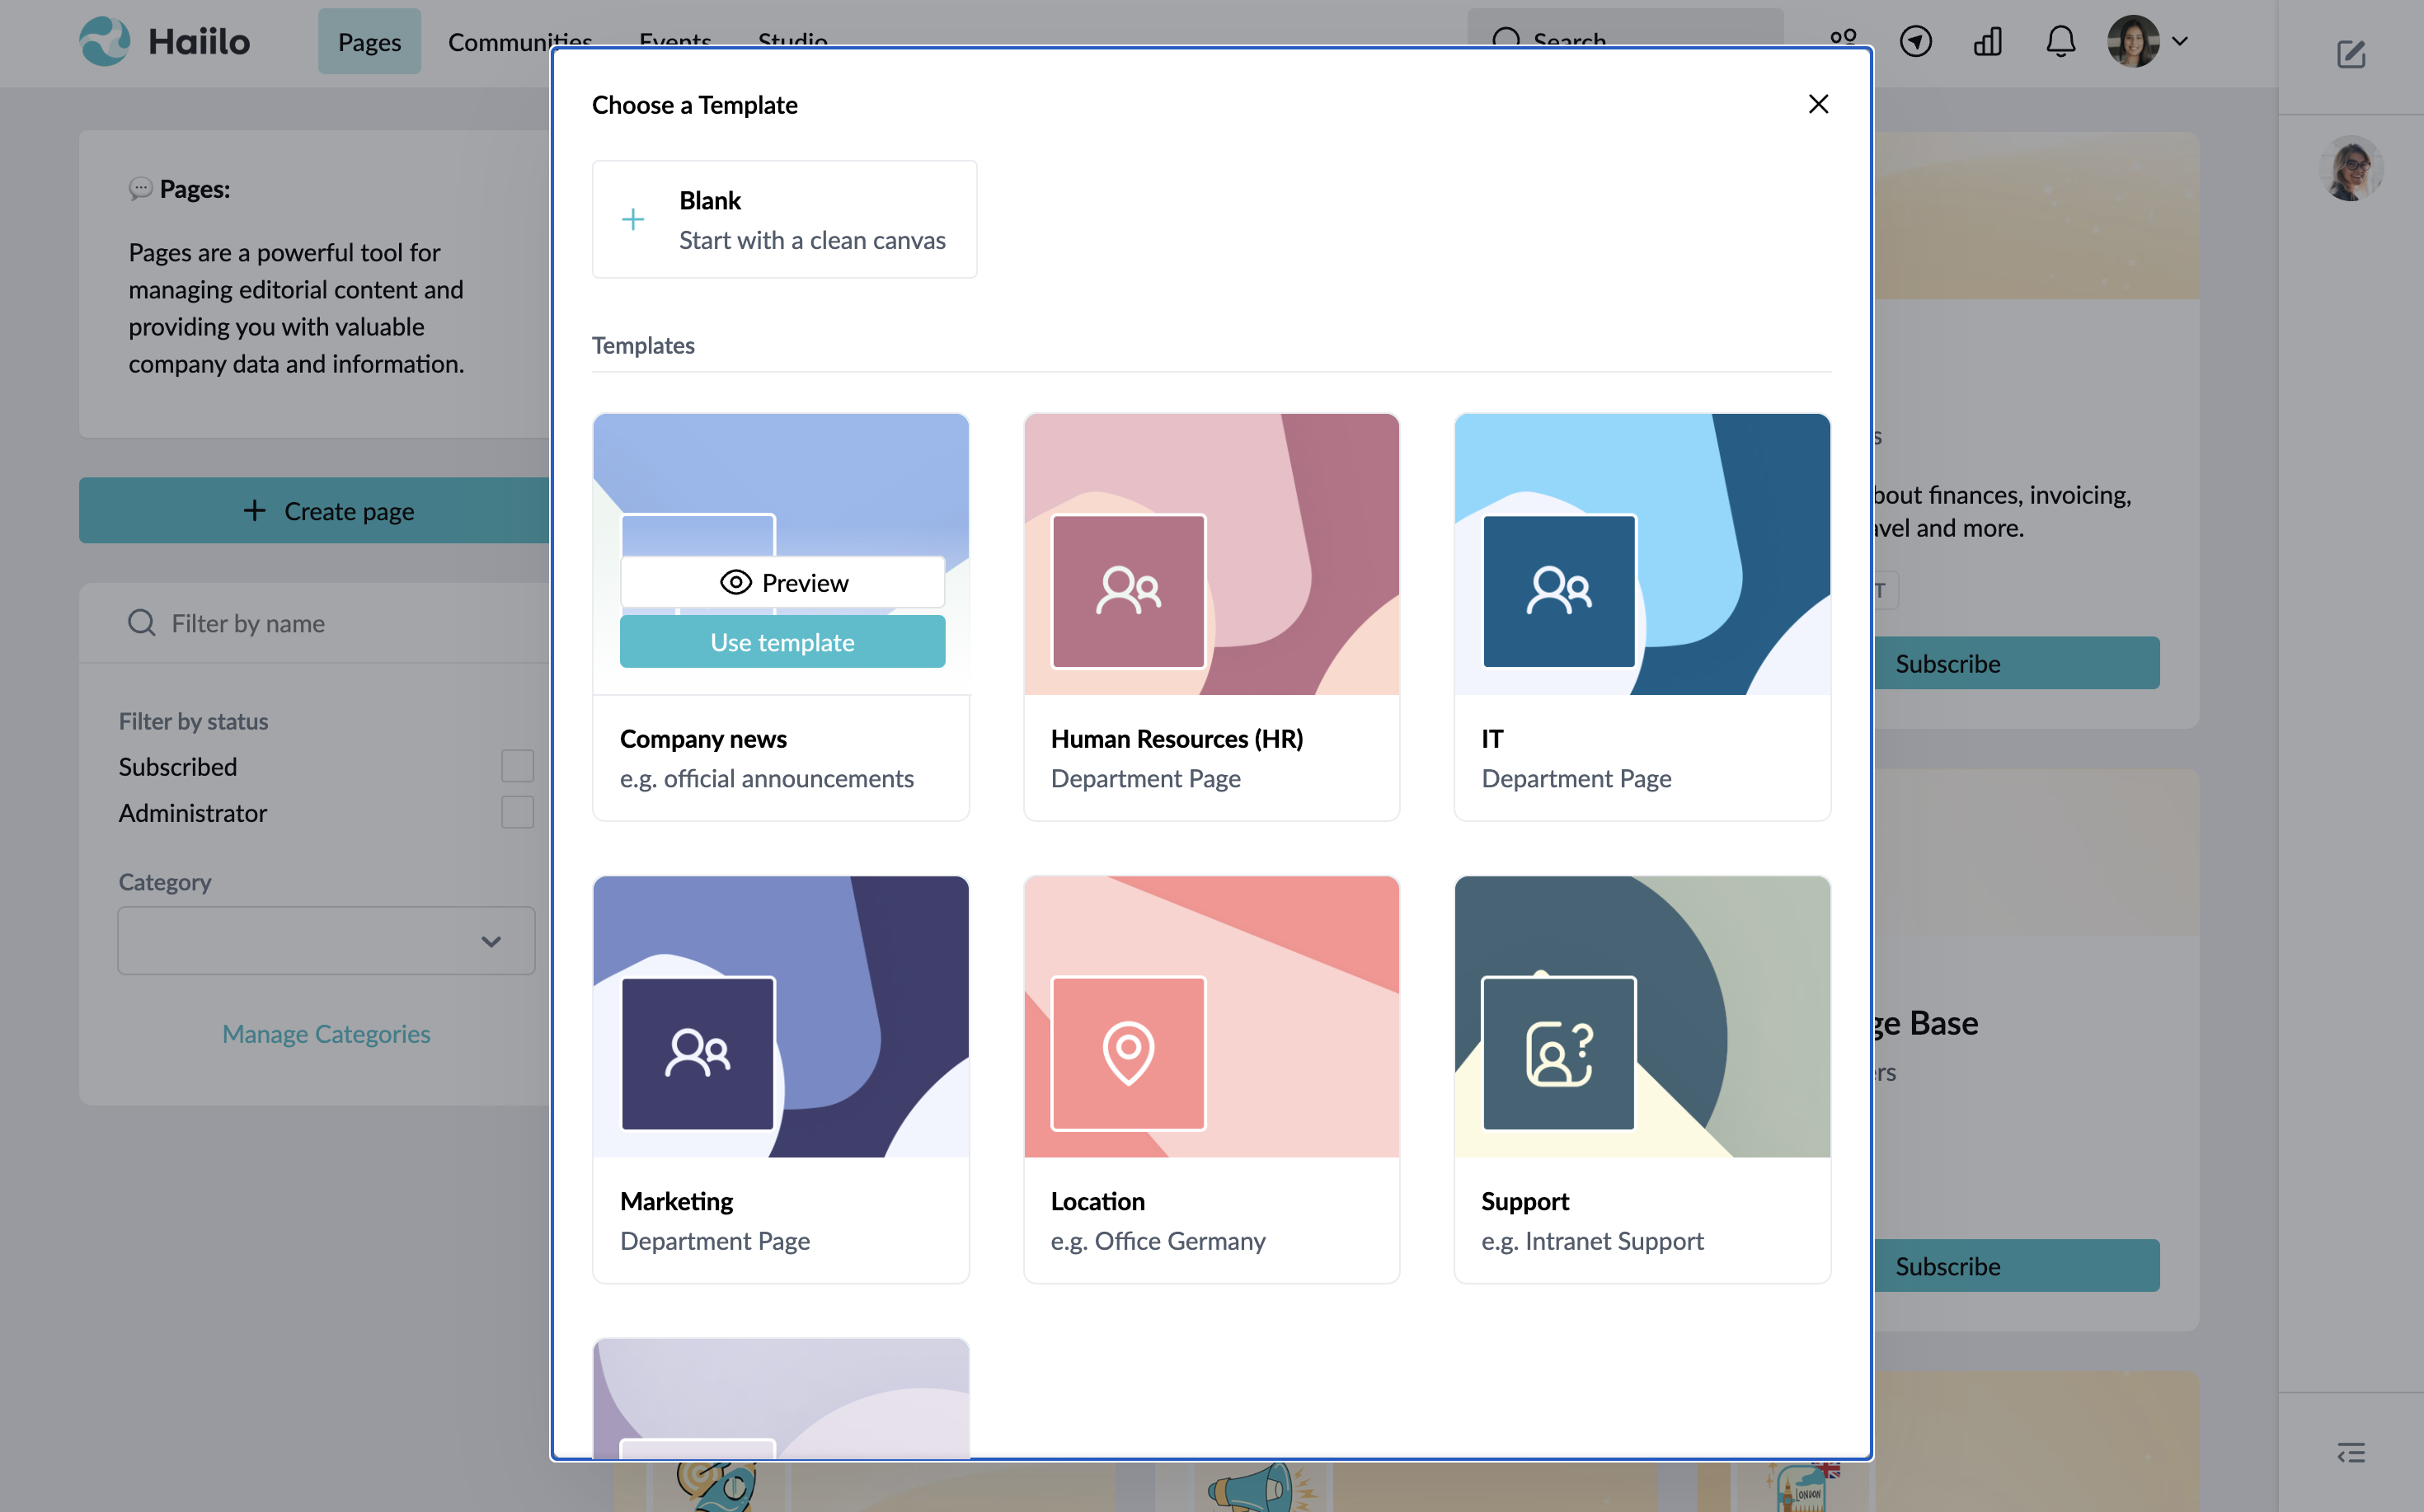
Task: Select the partially visible lavender template card
Action: [781, 1398]
